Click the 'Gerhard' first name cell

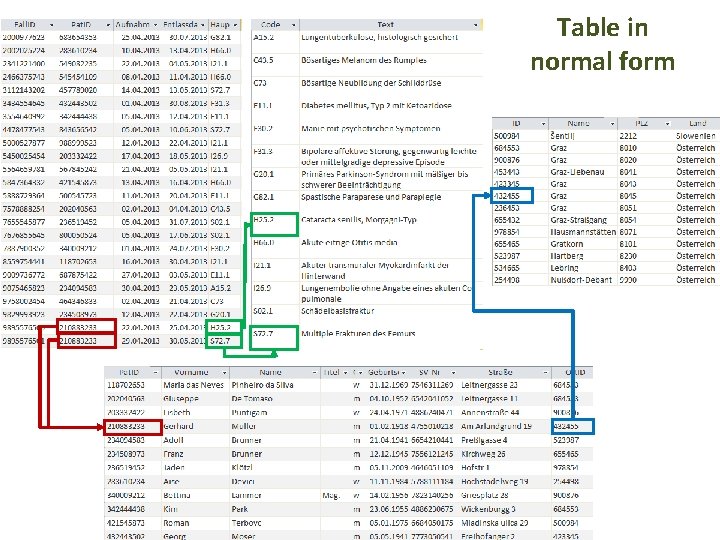point(178,426)
